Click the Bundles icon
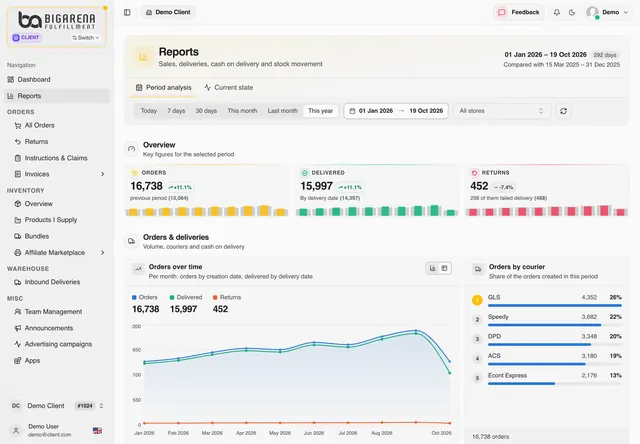Screen dimensions: 640x444 [18, 236]
